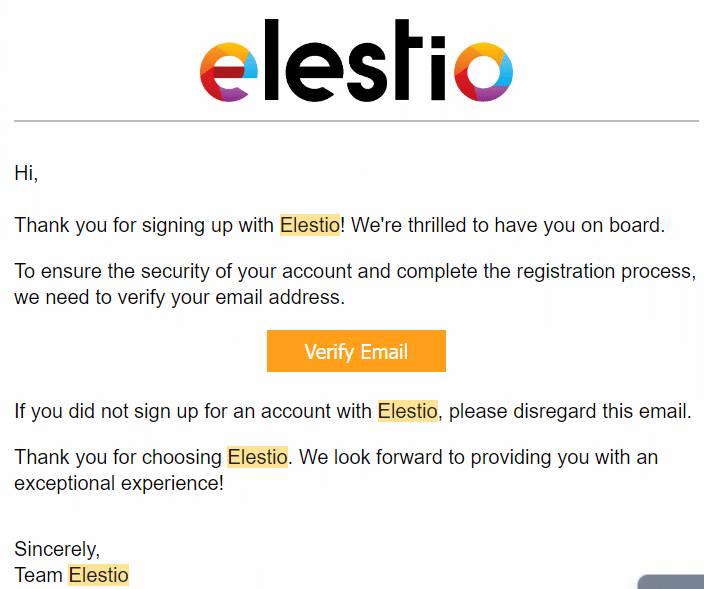Click the orange Verify Email button

click(356, 351)
